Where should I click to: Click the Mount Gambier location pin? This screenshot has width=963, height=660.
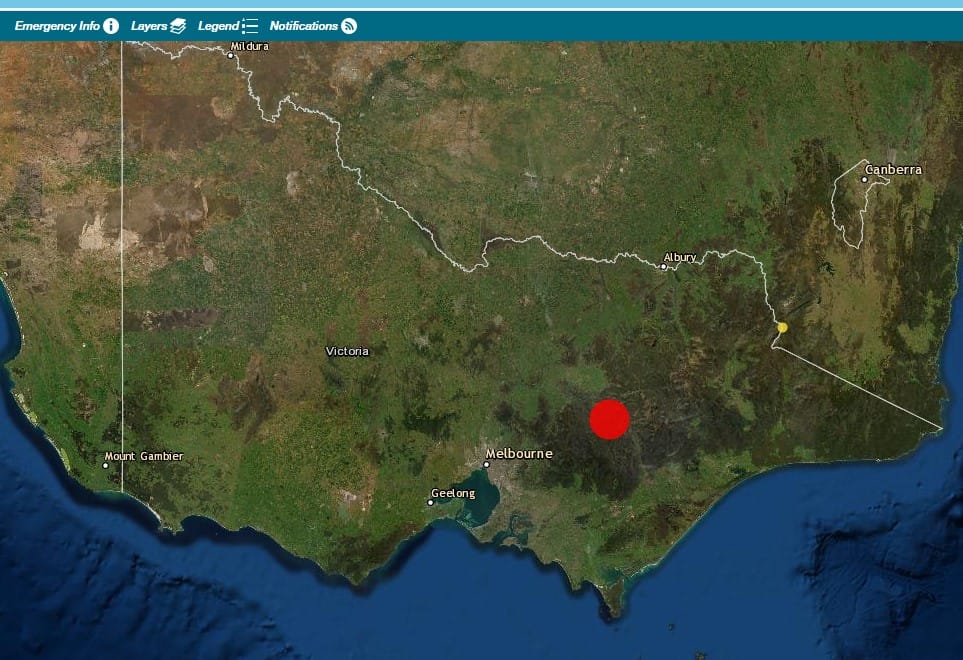tap(103, 465)
